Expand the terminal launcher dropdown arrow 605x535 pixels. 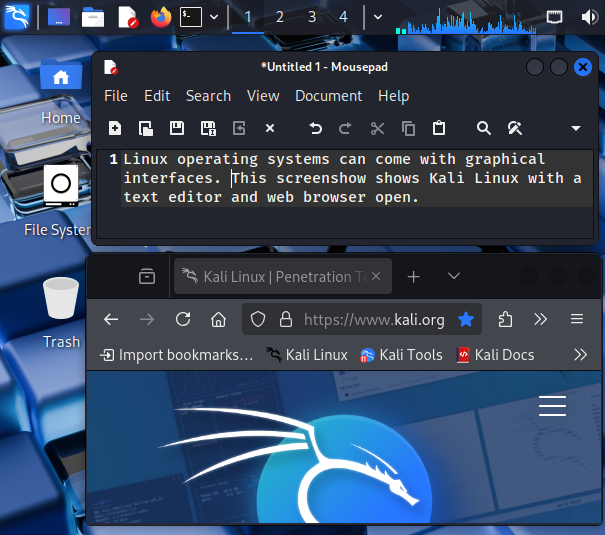coord(214,17)
